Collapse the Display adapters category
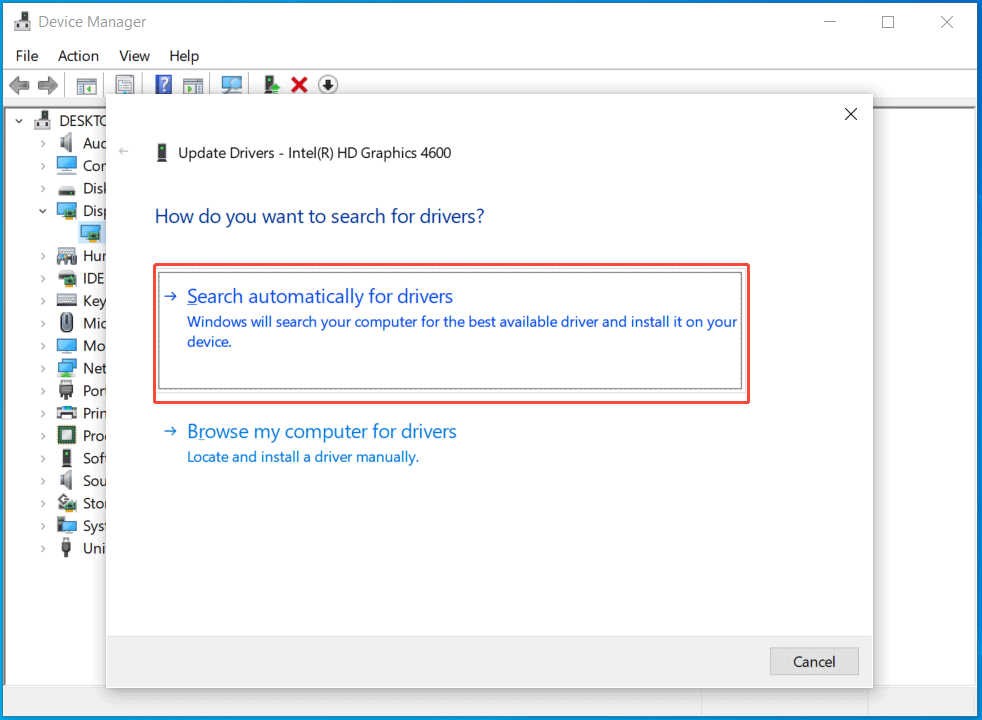 point(42,210)
